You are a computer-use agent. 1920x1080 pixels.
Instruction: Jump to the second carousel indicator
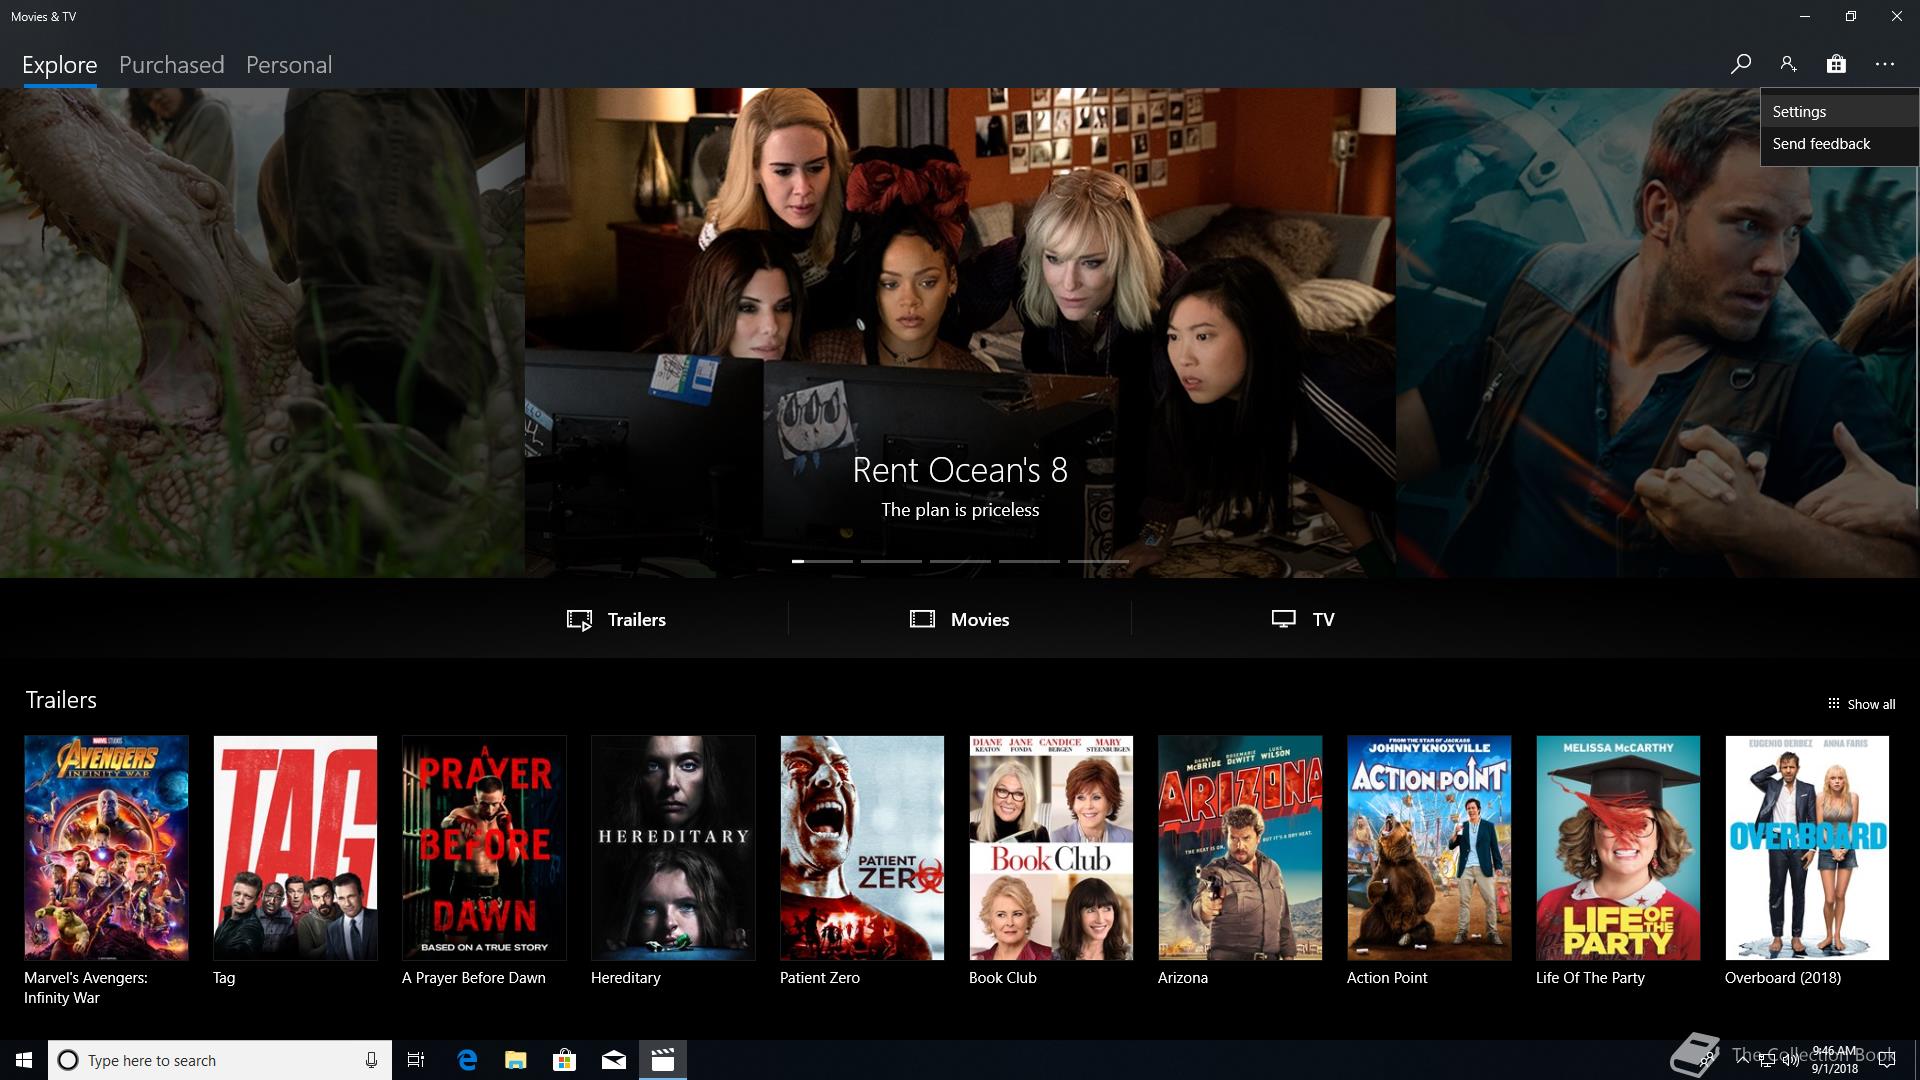[x=891, y=561]
